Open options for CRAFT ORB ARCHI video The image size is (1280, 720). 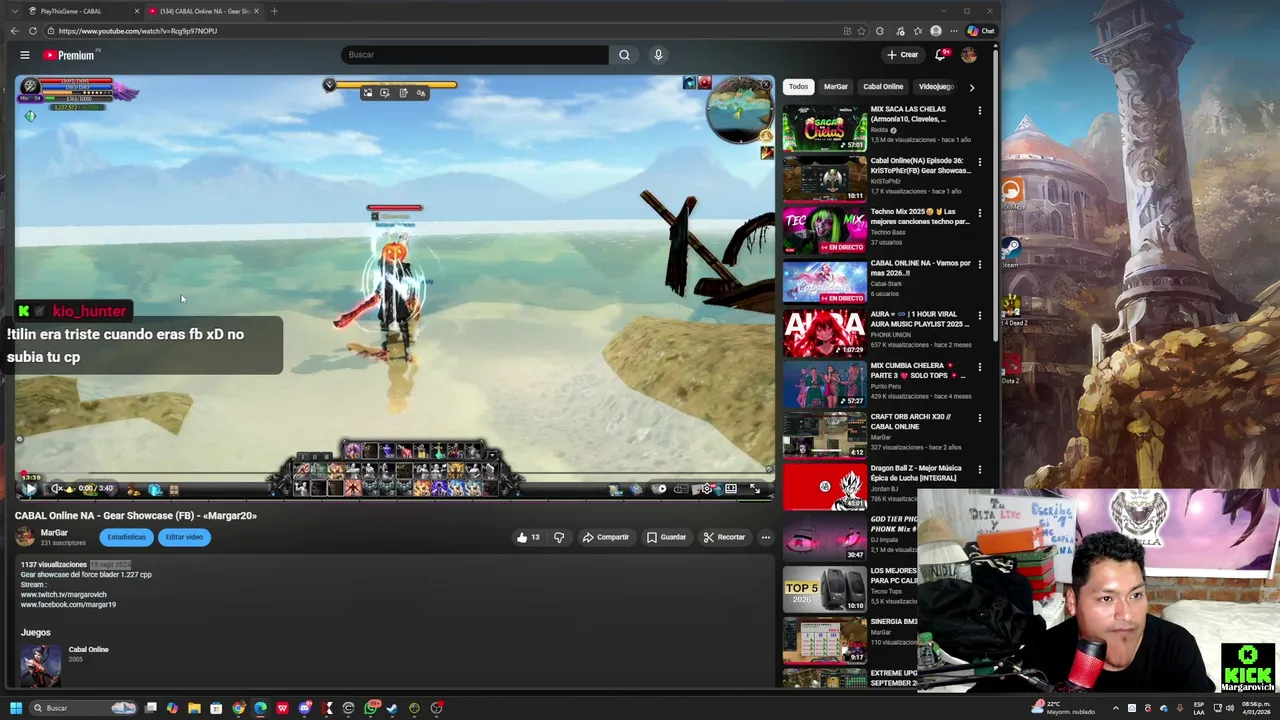979,418
